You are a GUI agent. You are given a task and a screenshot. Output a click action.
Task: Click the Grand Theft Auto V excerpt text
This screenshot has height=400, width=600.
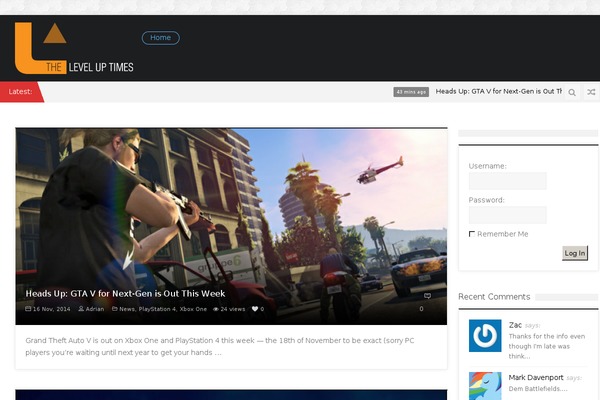pyautogui.click(x=220, y=346)
